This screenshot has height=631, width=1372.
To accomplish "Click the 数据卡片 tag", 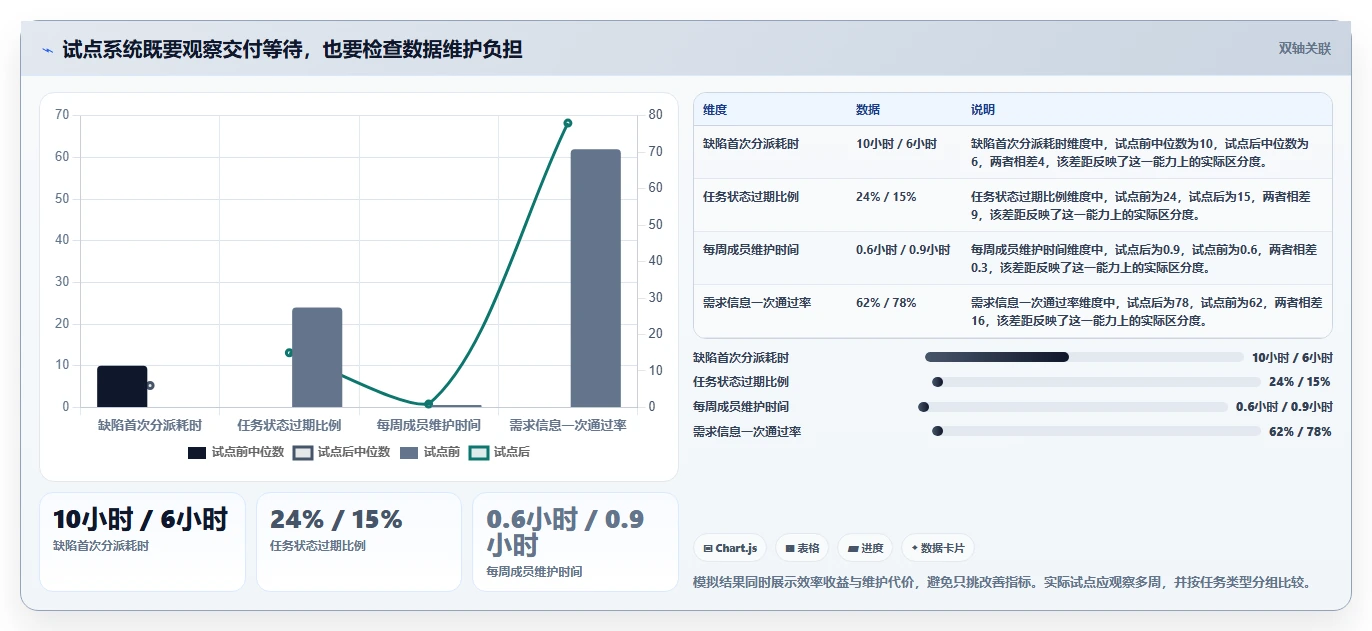I will tap(938, 548).
